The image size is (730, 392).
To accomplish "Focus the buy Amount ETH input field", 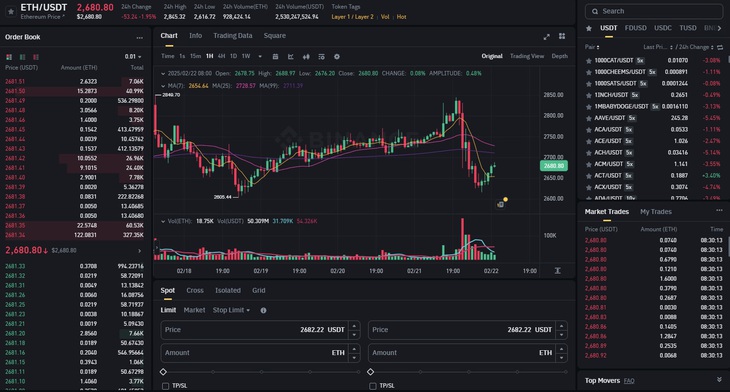I will [260, 353].
